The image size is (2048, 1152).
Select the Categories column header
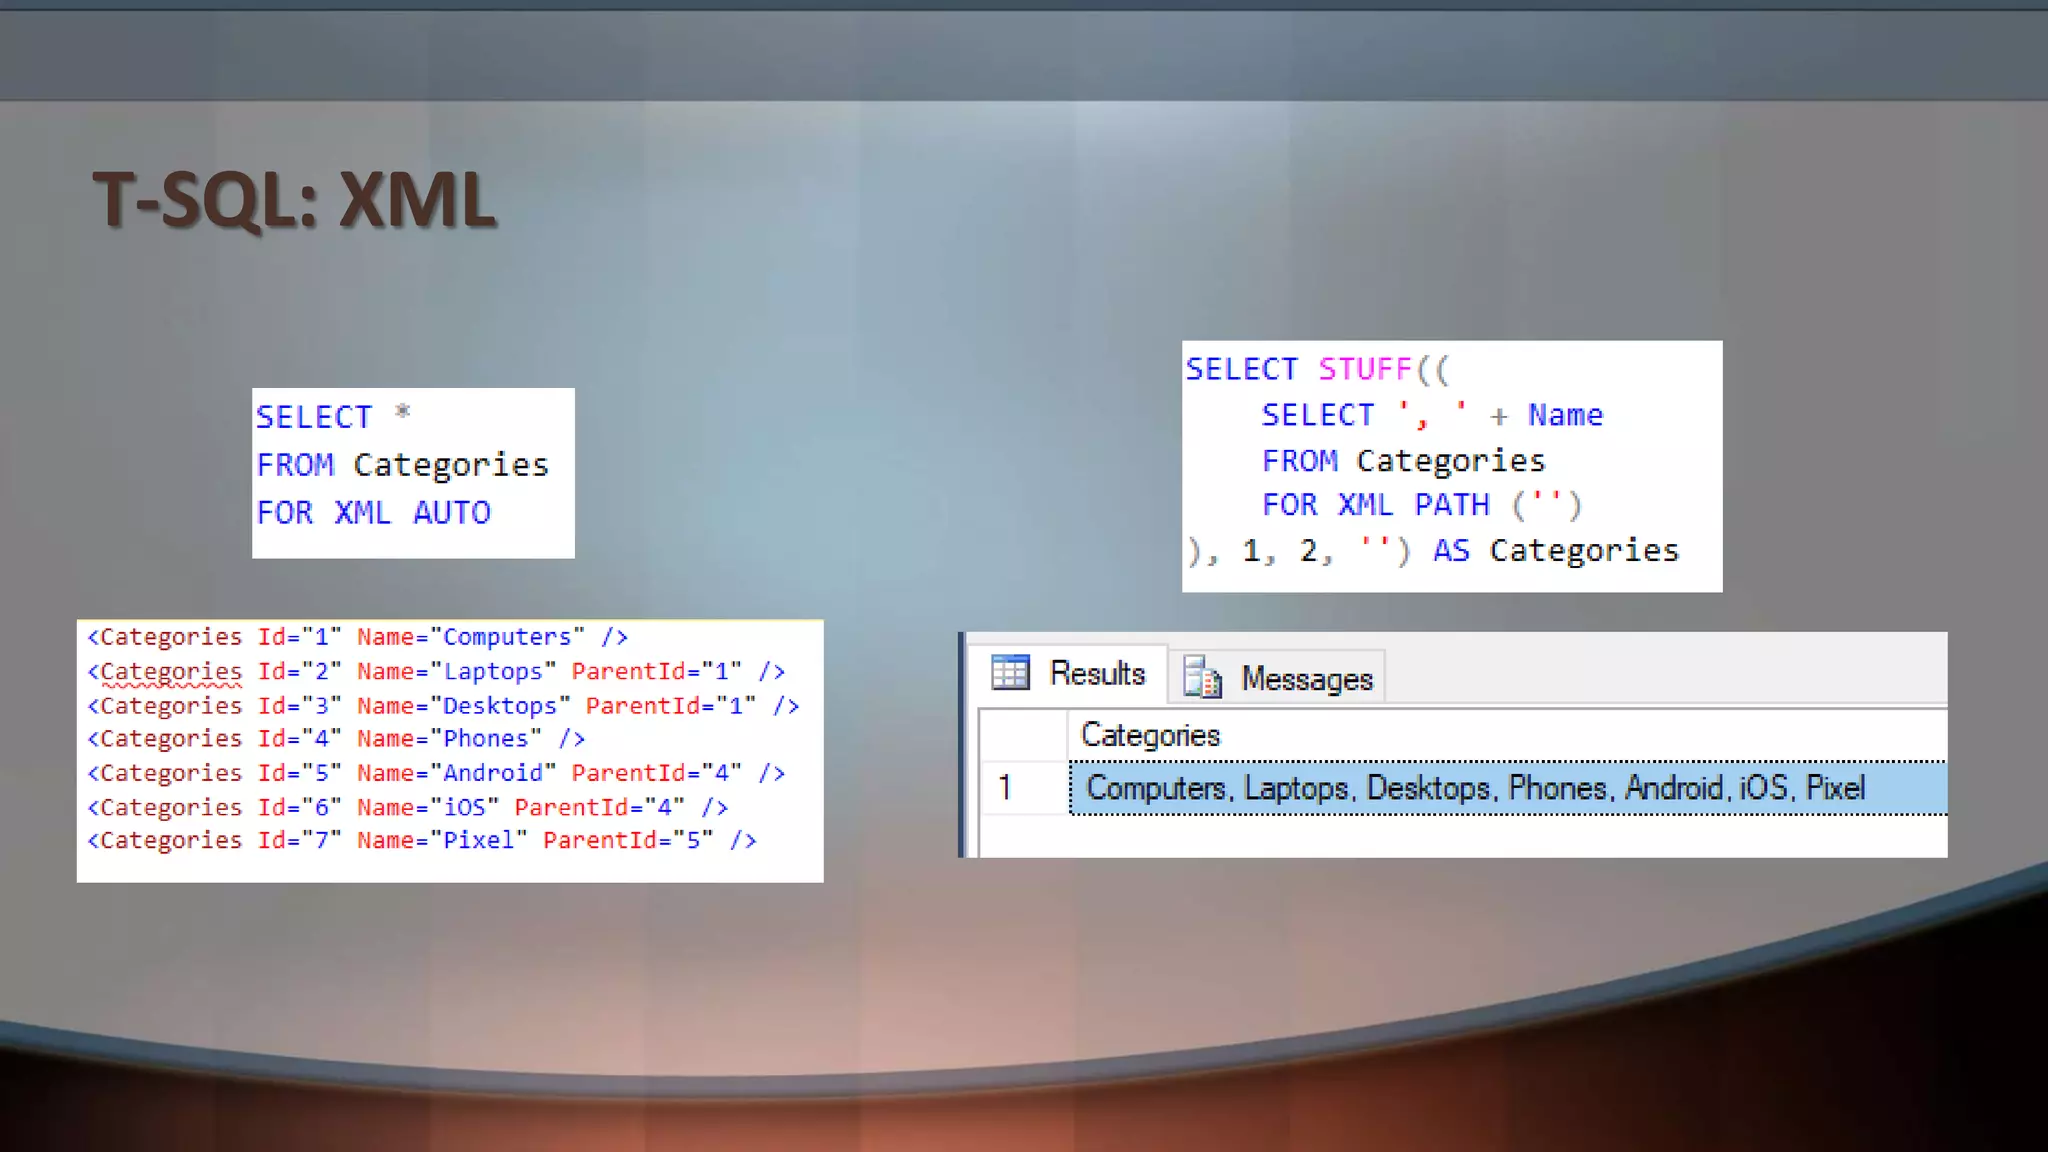click(1507, 735)
